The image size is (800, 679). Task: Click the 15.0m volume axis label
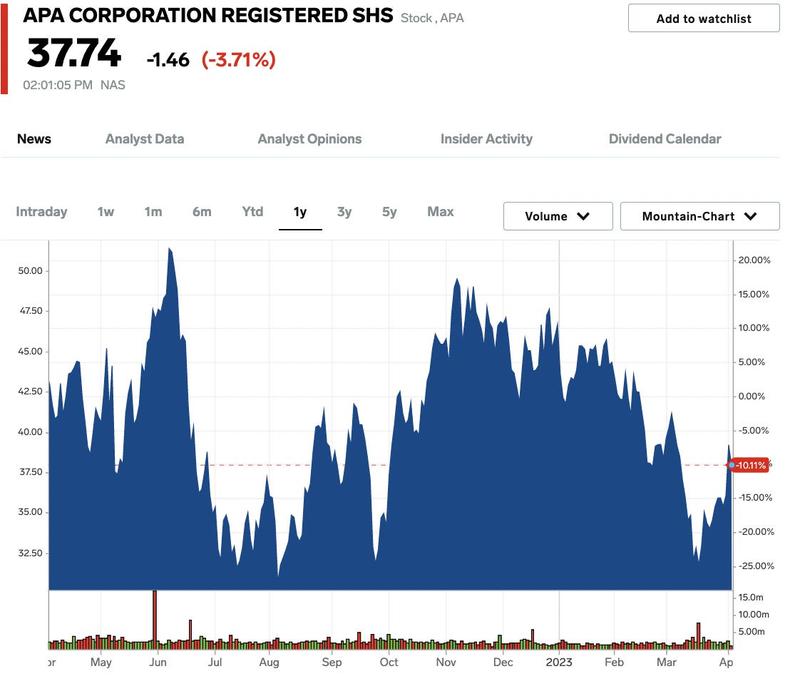point(751,597)
